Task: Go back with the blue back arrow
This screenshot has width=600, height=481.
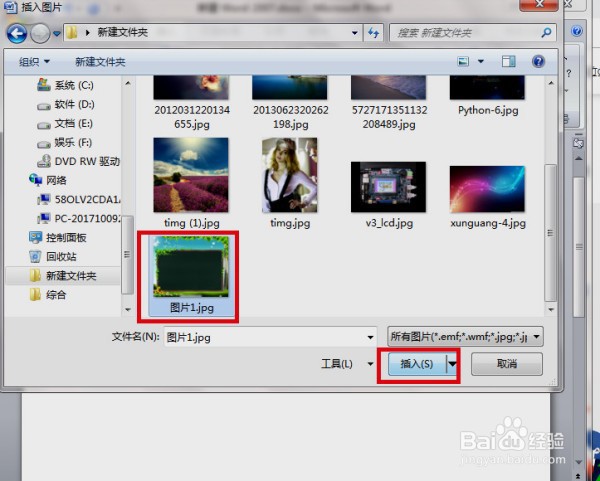Action: click(x=16, y=33)
